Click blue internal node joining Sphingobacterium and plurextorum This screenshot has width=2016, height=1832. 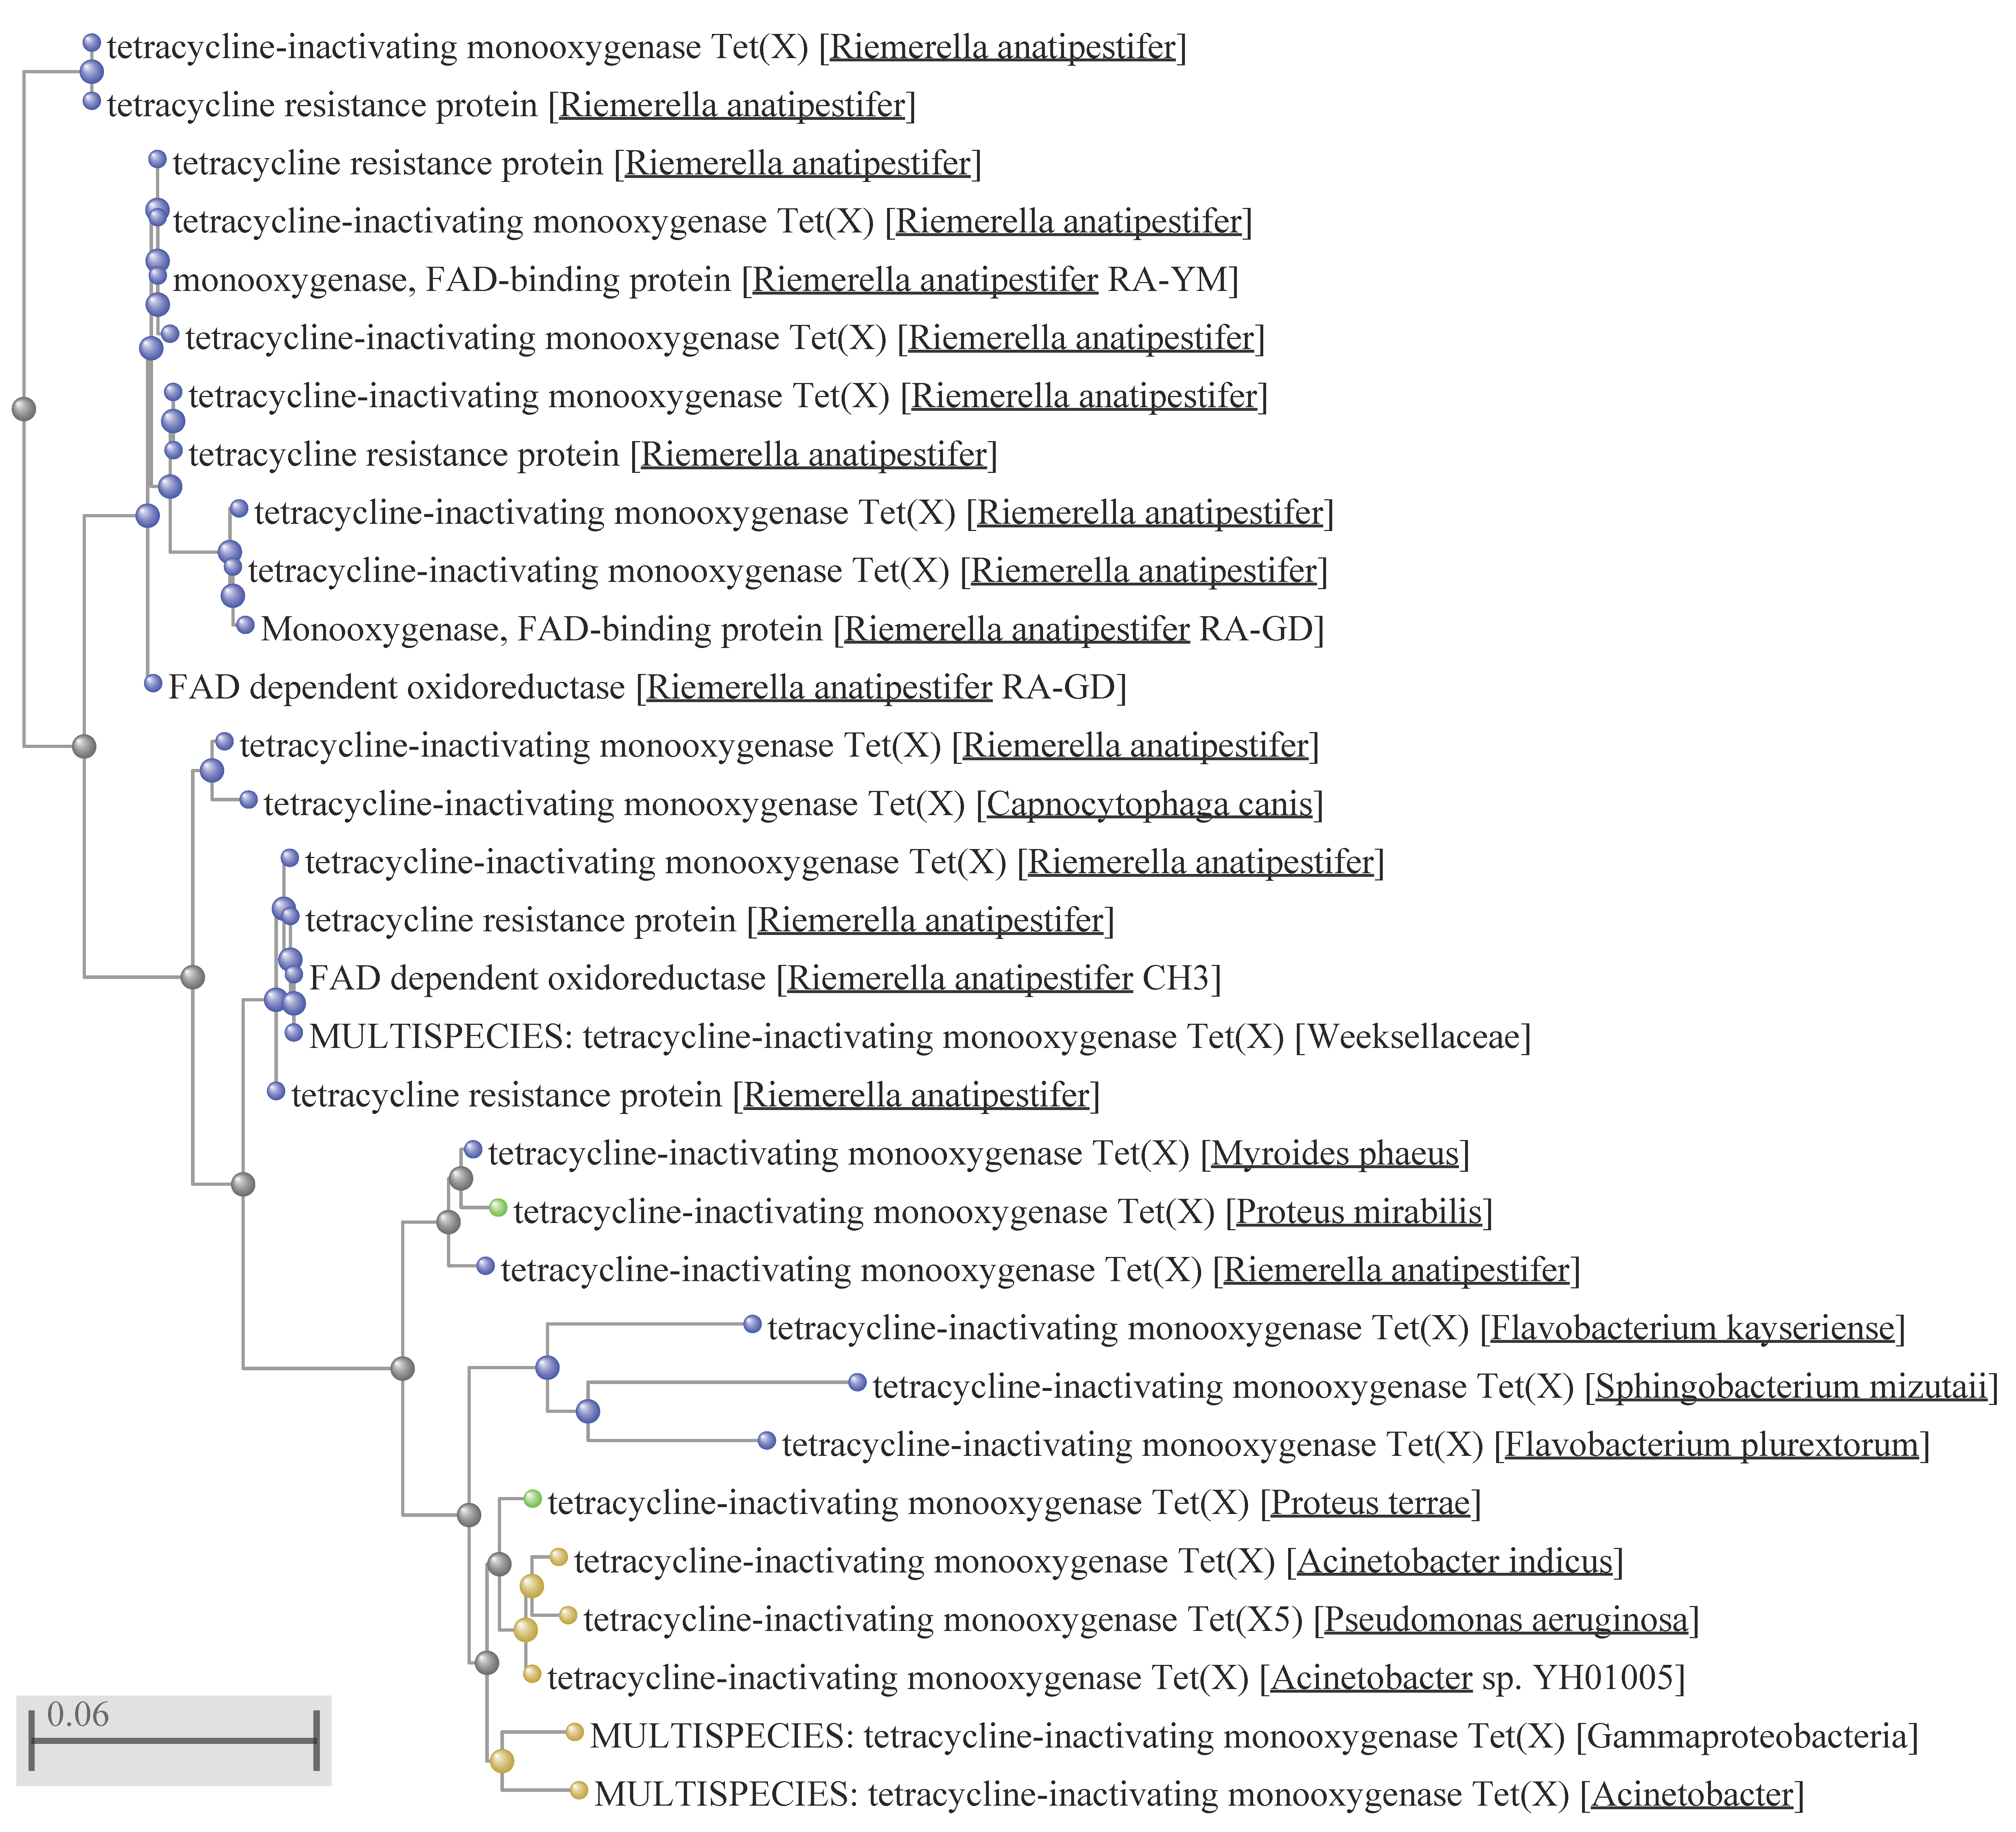click(588, 1411)
